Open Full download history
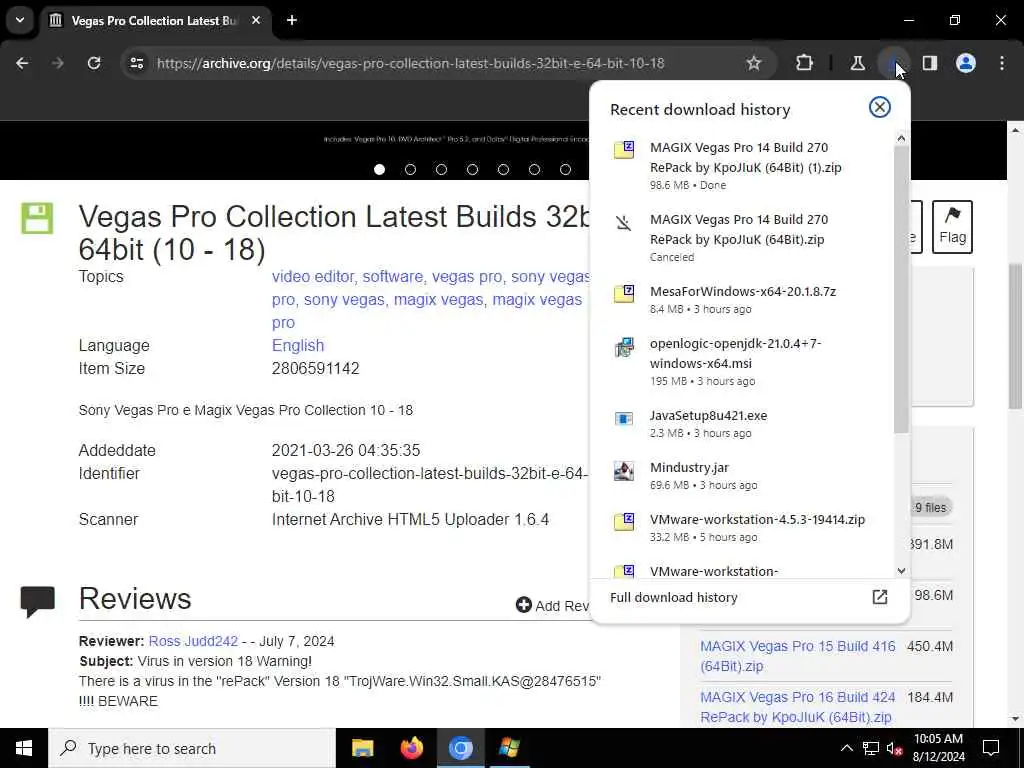 (x=749, y=598)
